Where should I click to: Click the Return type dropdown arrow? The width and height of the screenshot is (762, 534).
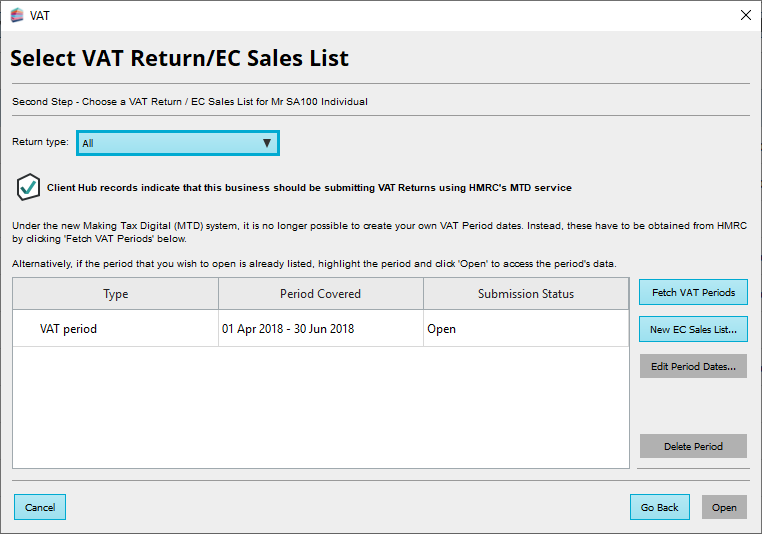coord(266,143)
